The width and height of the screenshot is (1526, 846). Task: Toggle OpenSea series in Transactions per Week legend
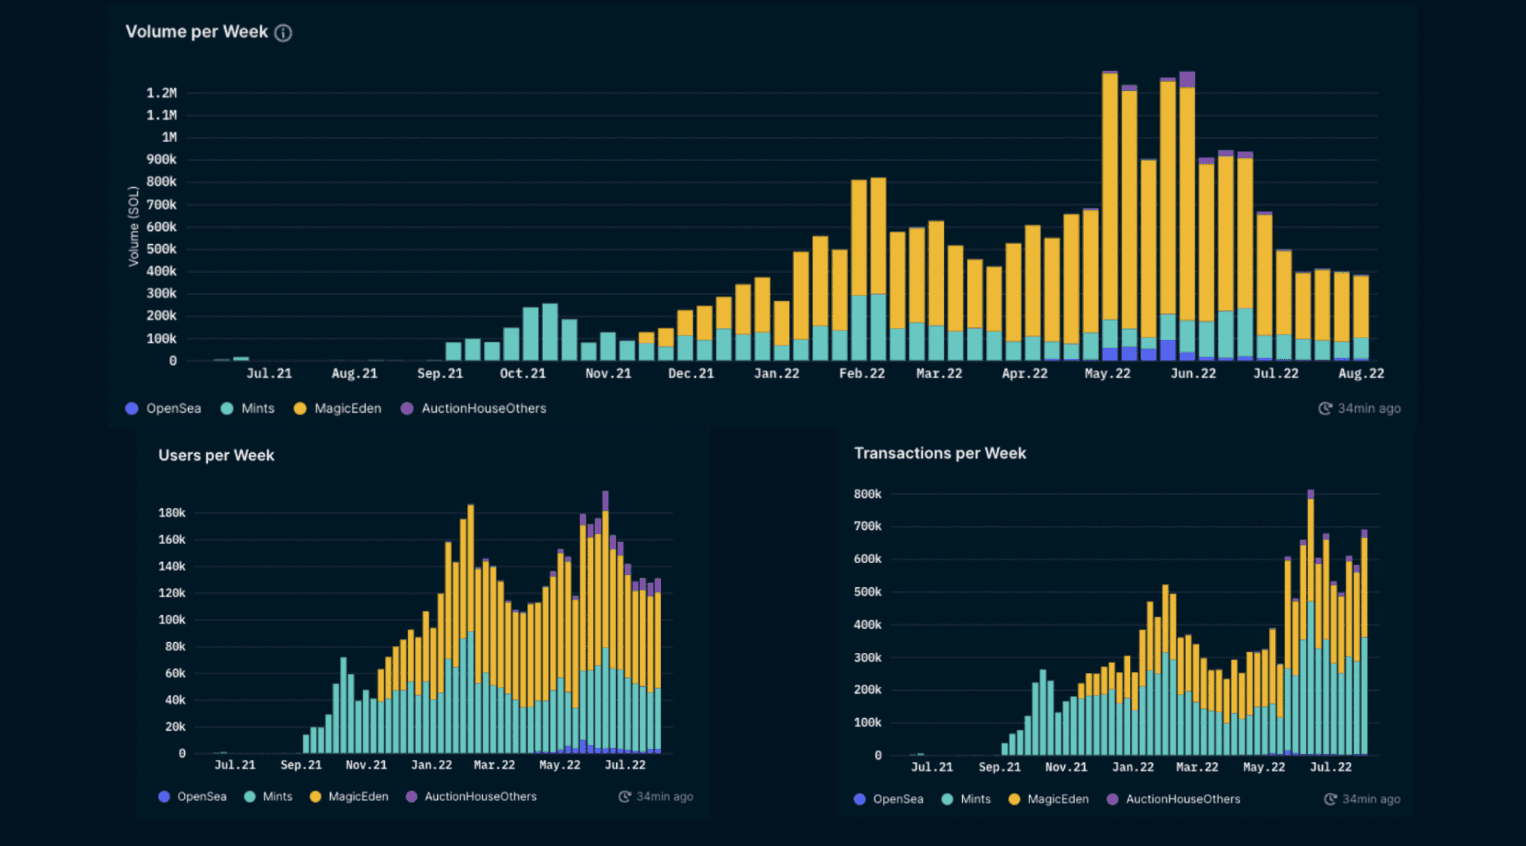coord(897,799)
